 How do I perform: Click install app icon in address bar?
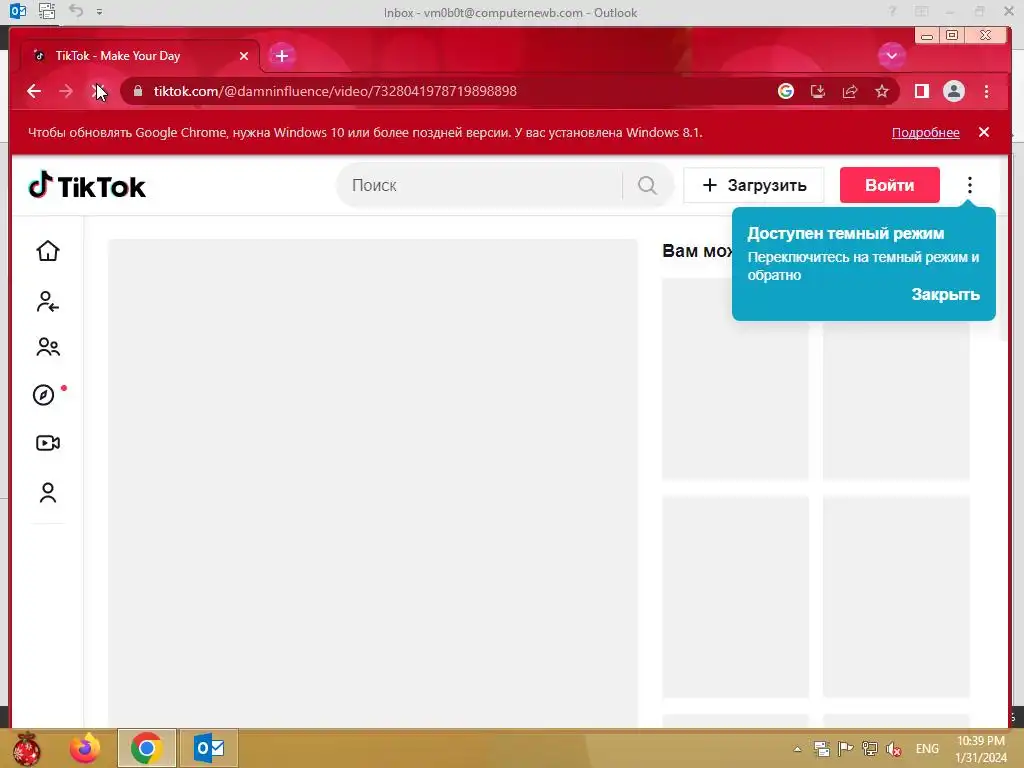tap(818, 91)
